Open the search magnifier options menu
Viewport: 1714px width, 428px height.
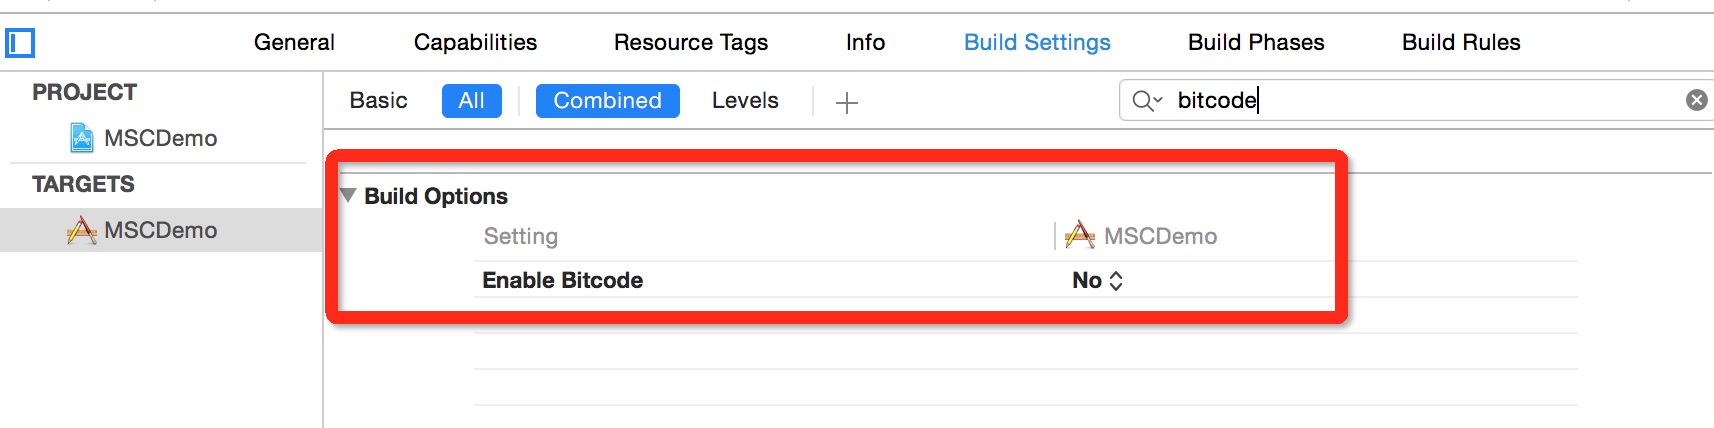(1147, 100)
